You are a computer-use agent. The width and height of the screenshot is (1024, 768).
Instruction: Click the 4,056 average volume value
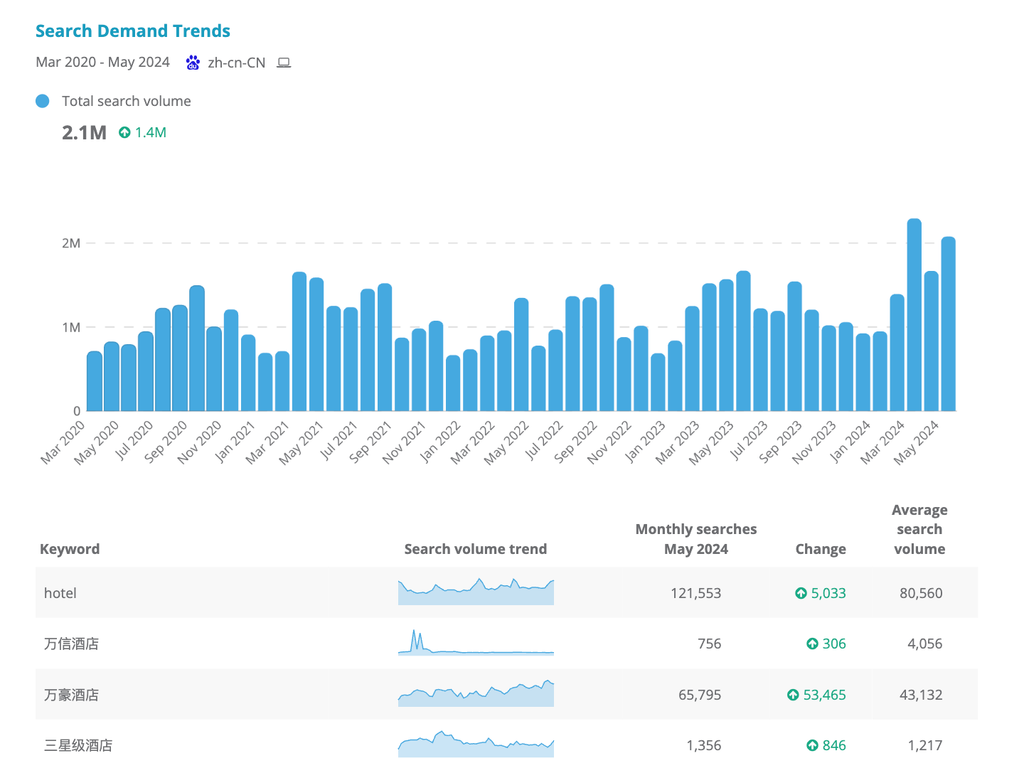point(925,644)
